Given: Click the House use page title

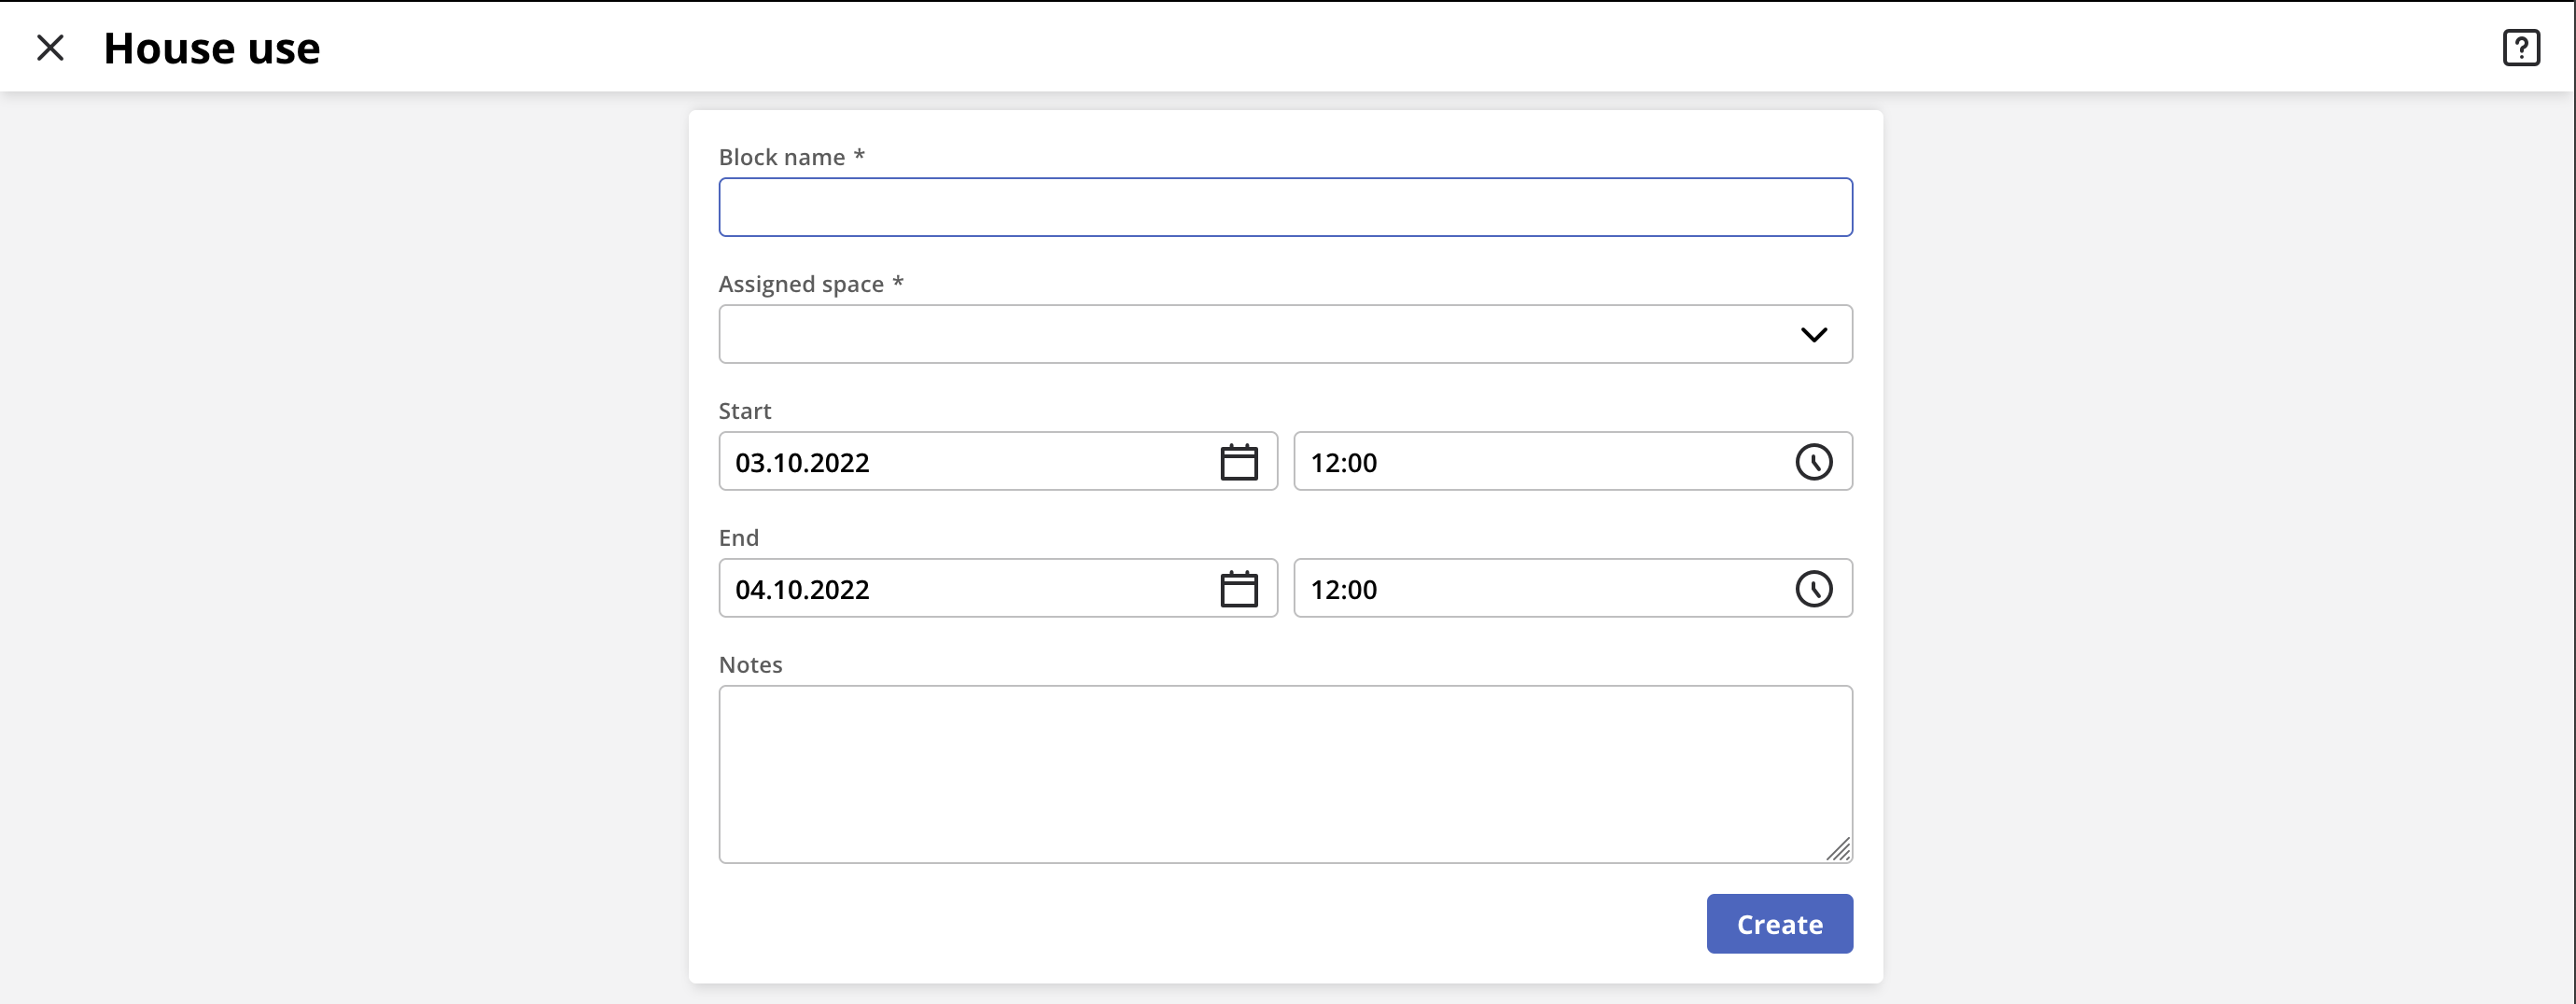Looking at the screenshot, I should [212, 48].
